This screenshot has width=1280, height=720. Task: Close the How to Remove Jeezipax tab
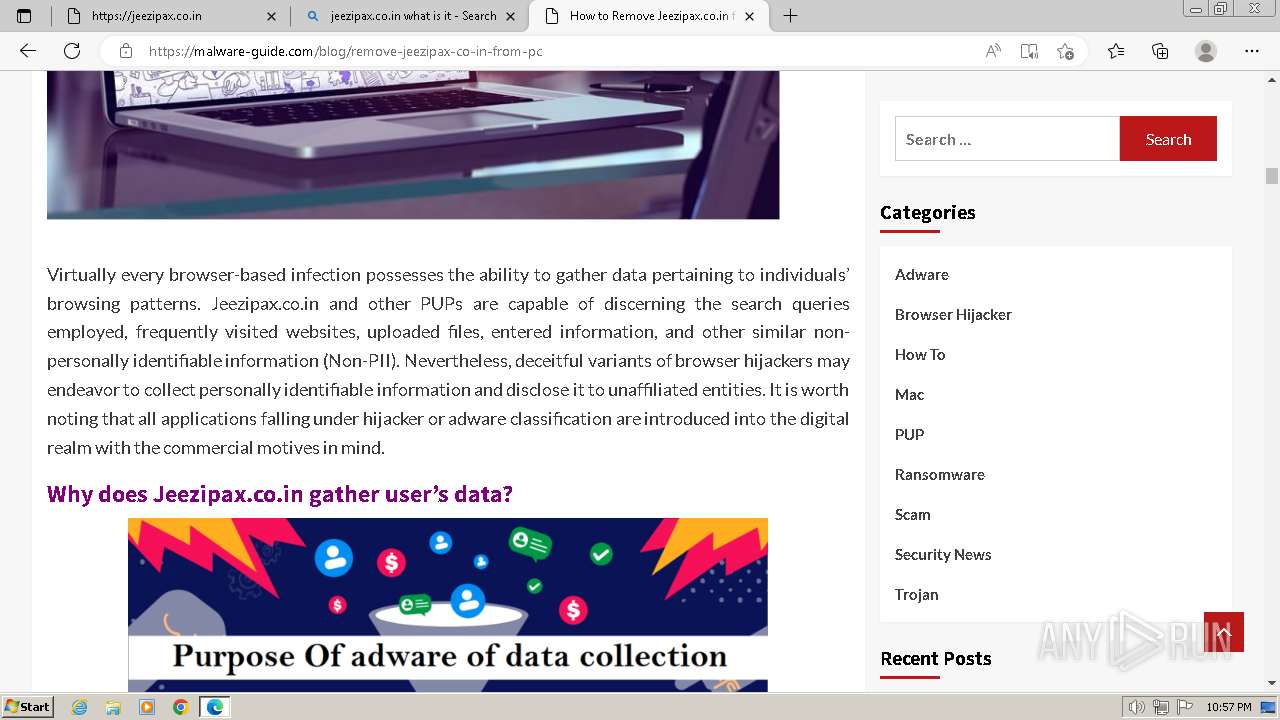click(x=749, y=16)
